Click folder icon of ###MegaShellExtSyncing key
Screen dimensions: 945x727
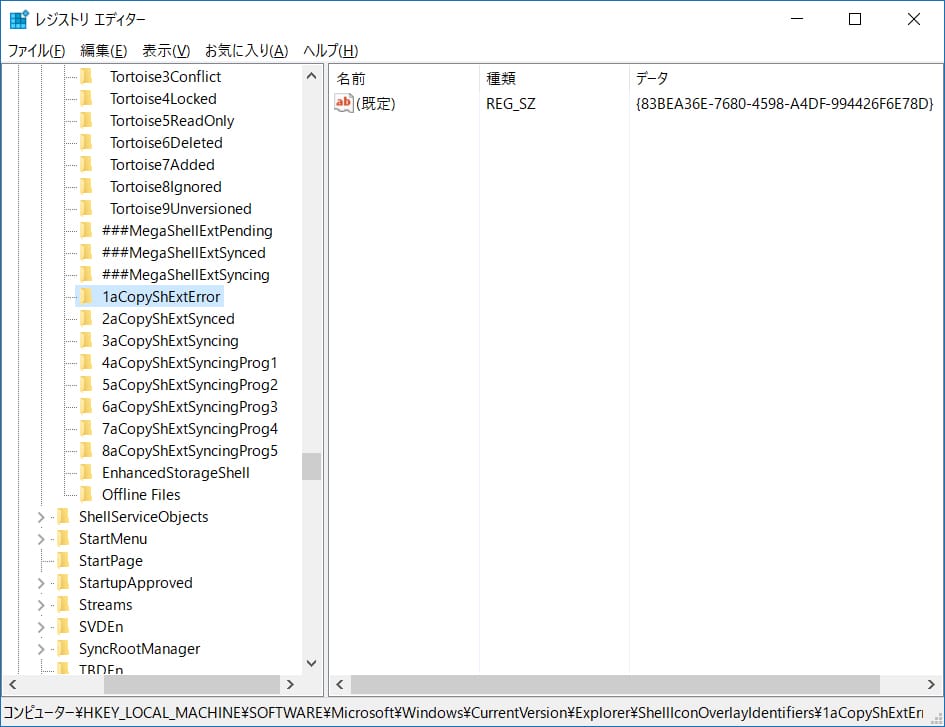tap(87, 274)
